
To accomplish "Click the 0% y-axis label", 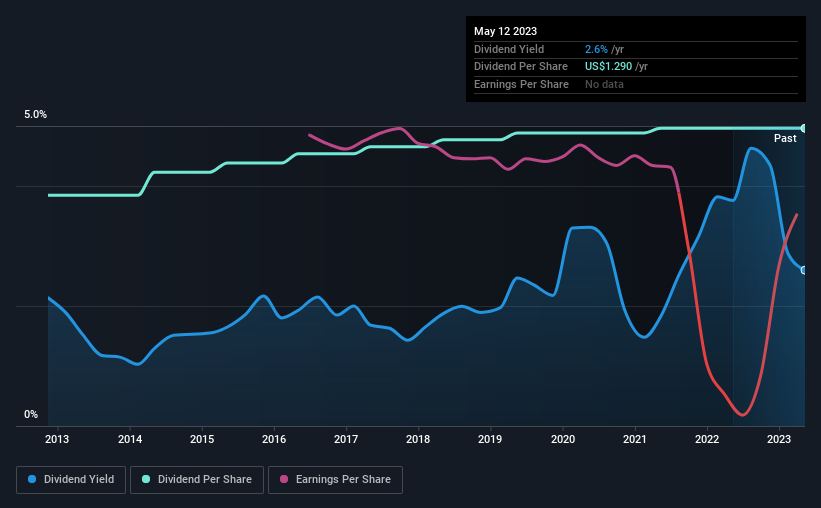I will tap(31, 414).
